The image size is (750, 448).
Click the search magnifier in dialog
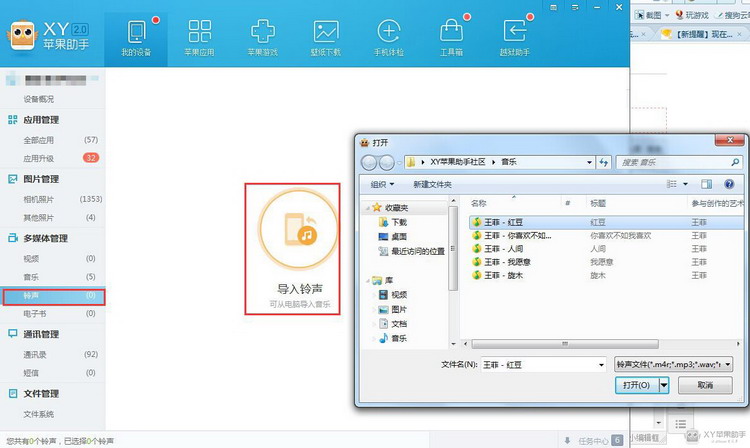(735, 163)
